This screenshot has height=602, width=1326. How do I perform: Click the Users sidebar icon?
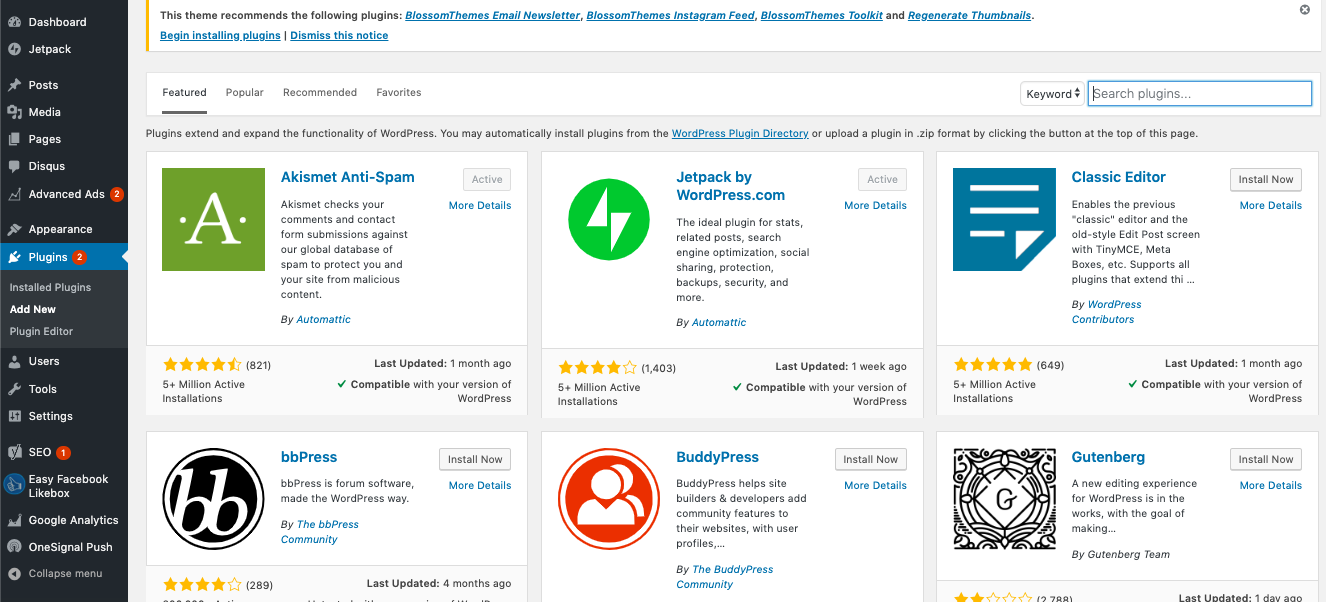click(14, 361)
